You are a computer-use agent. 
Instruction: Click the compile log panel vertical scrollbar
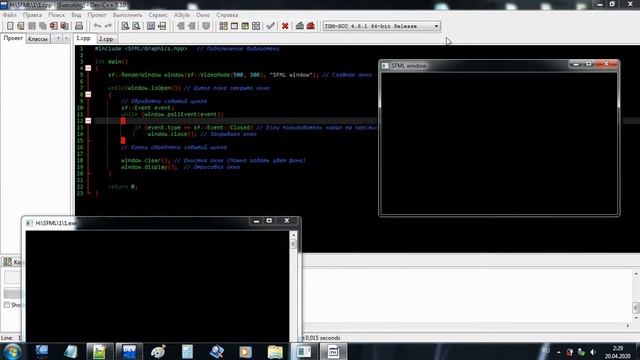tap(636, 296)
